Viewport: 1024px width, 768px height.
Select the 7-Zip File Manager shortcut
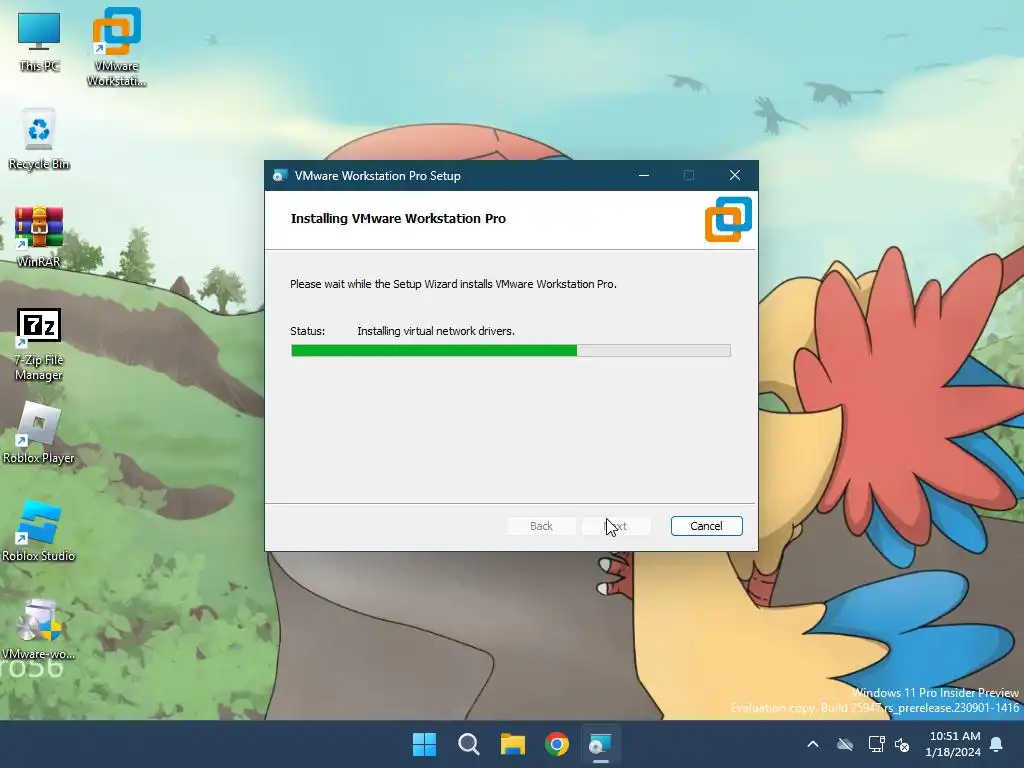(x=39, y=344)
